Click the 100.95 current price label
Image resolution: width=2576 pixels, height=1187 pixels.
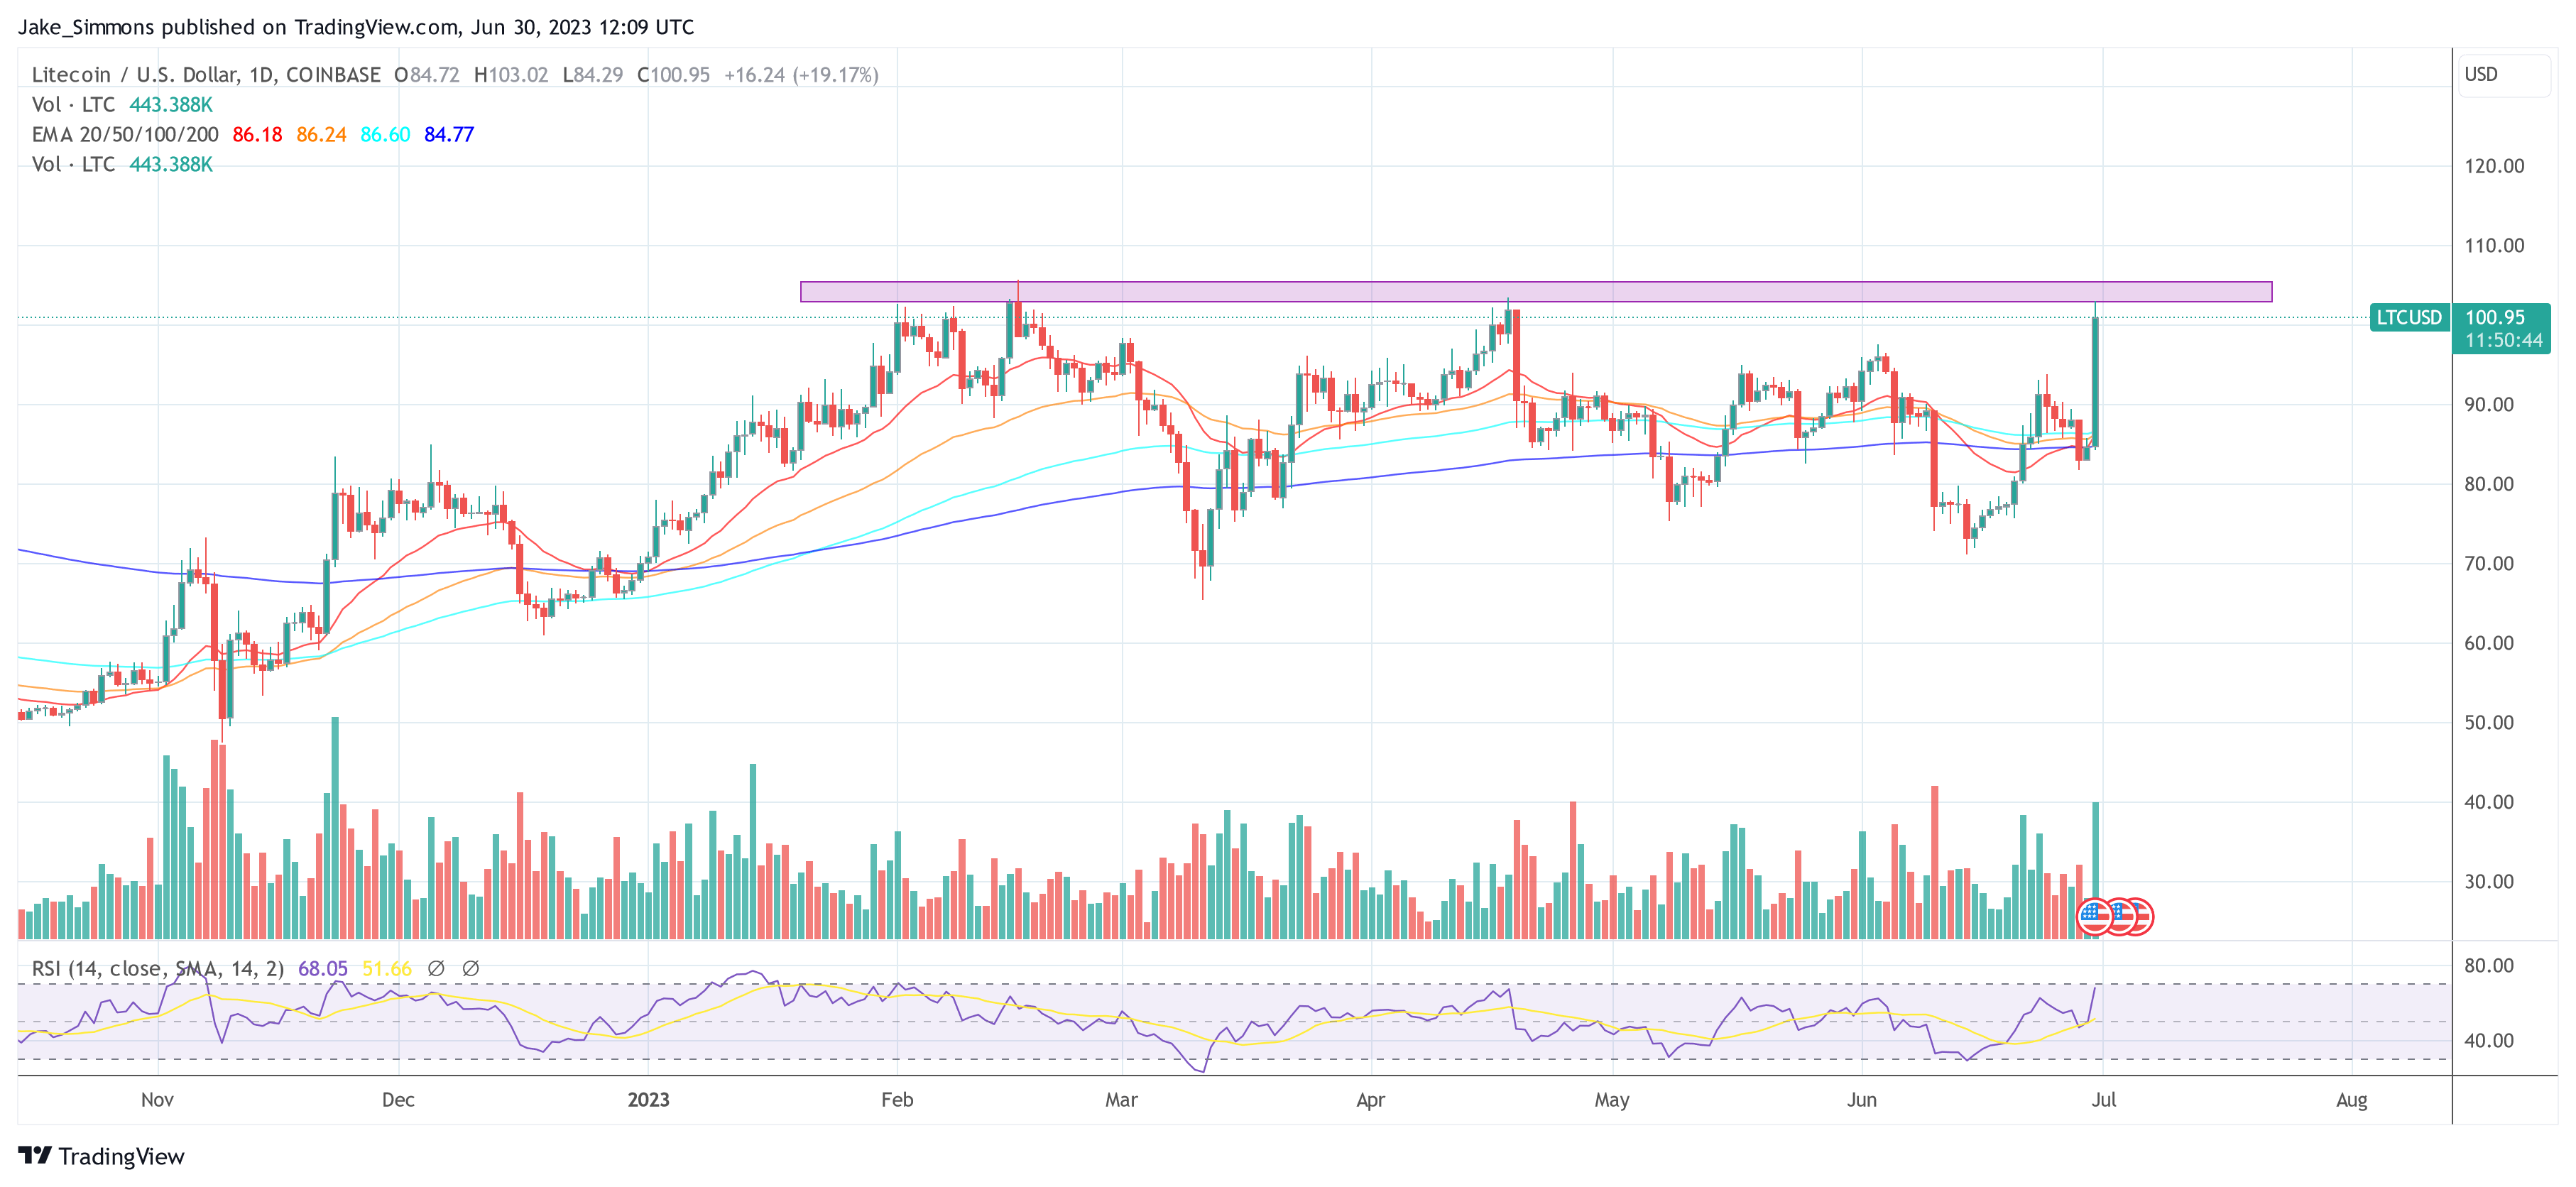pos(2495,317)
